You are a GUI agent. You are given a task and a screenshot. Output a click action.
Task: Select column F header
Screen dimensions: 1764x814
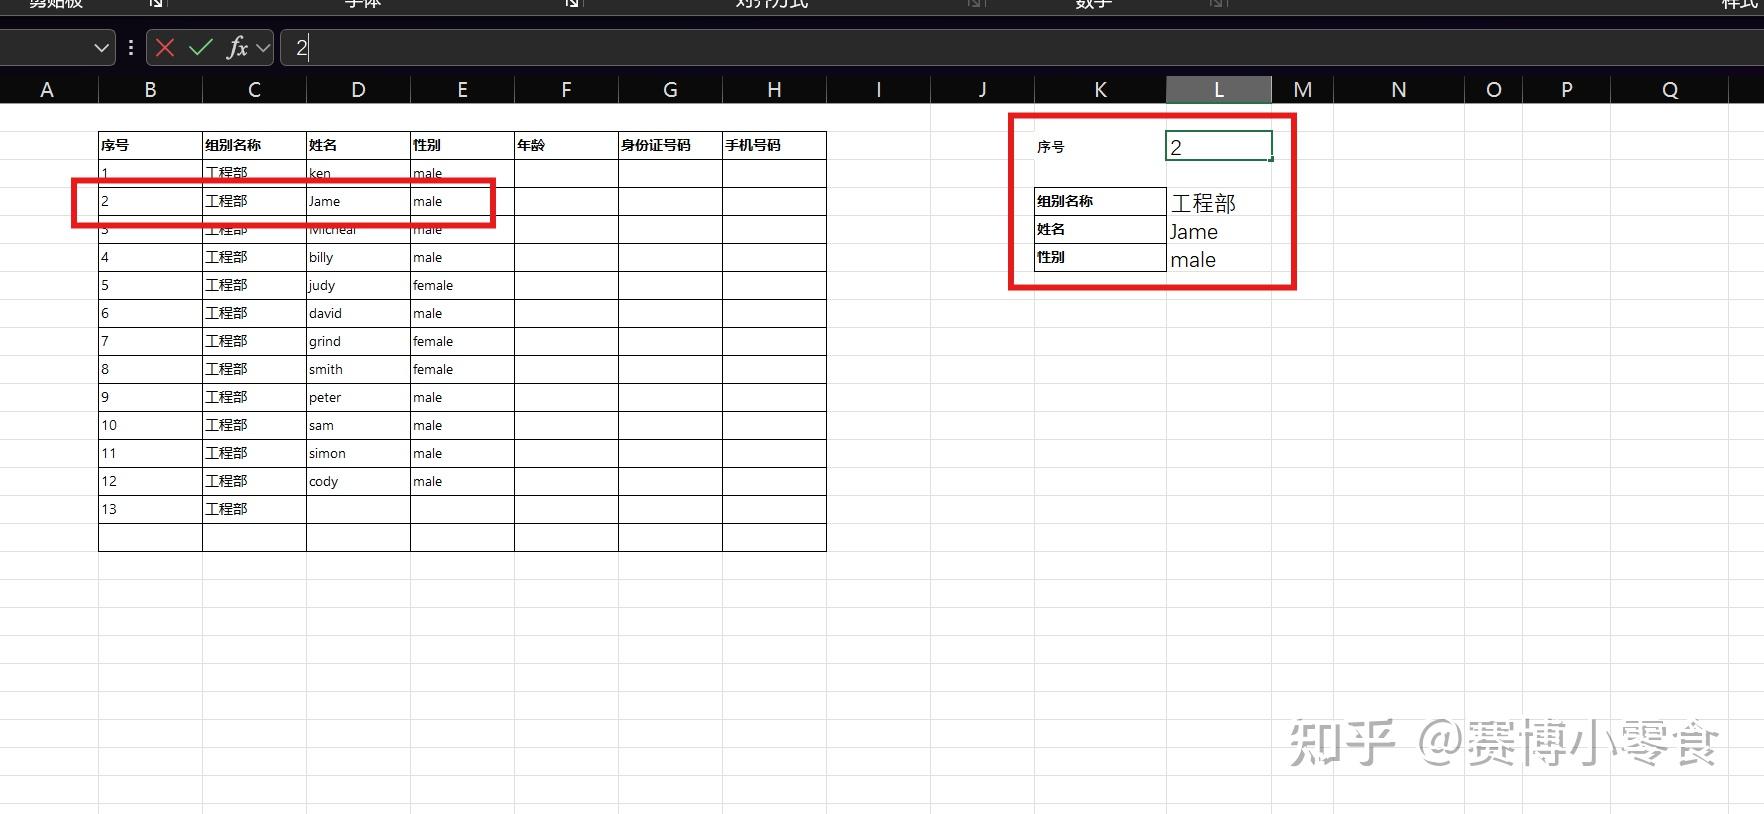[566, 90]
